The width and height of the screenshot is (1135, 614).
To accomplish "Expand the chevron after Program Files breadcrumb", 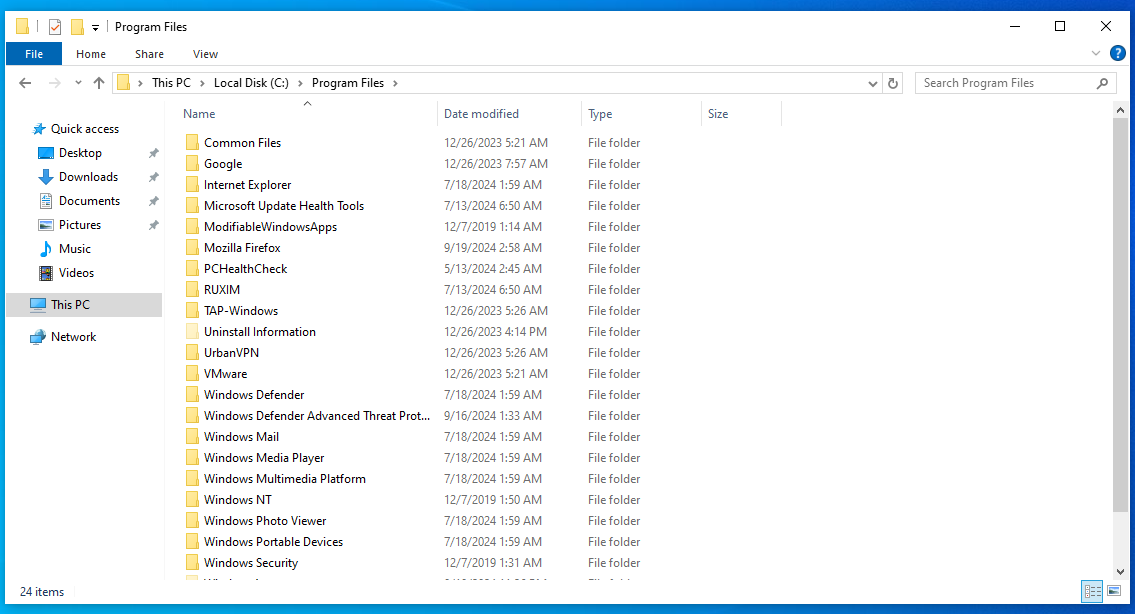I will tap(395, 83).
